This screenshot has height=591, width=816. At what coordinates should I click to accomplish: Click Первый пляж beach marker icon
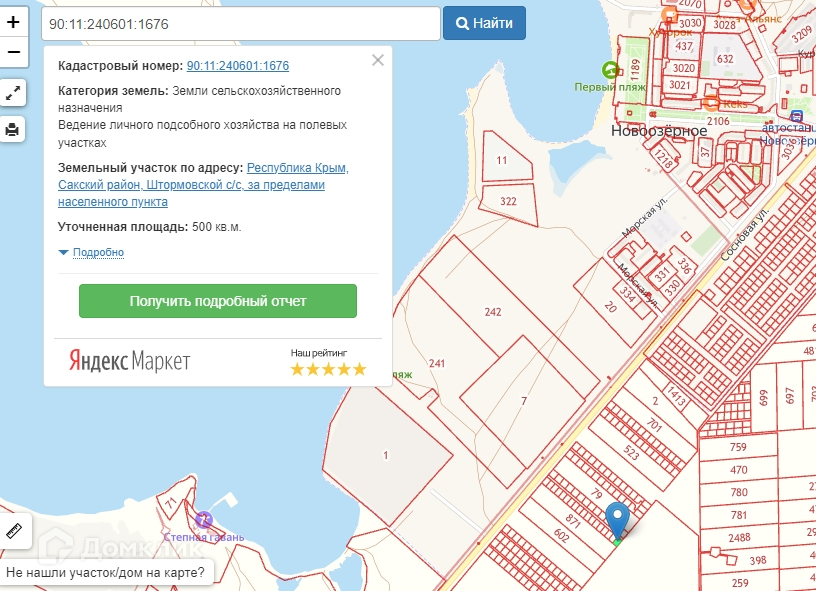point(610,70)
